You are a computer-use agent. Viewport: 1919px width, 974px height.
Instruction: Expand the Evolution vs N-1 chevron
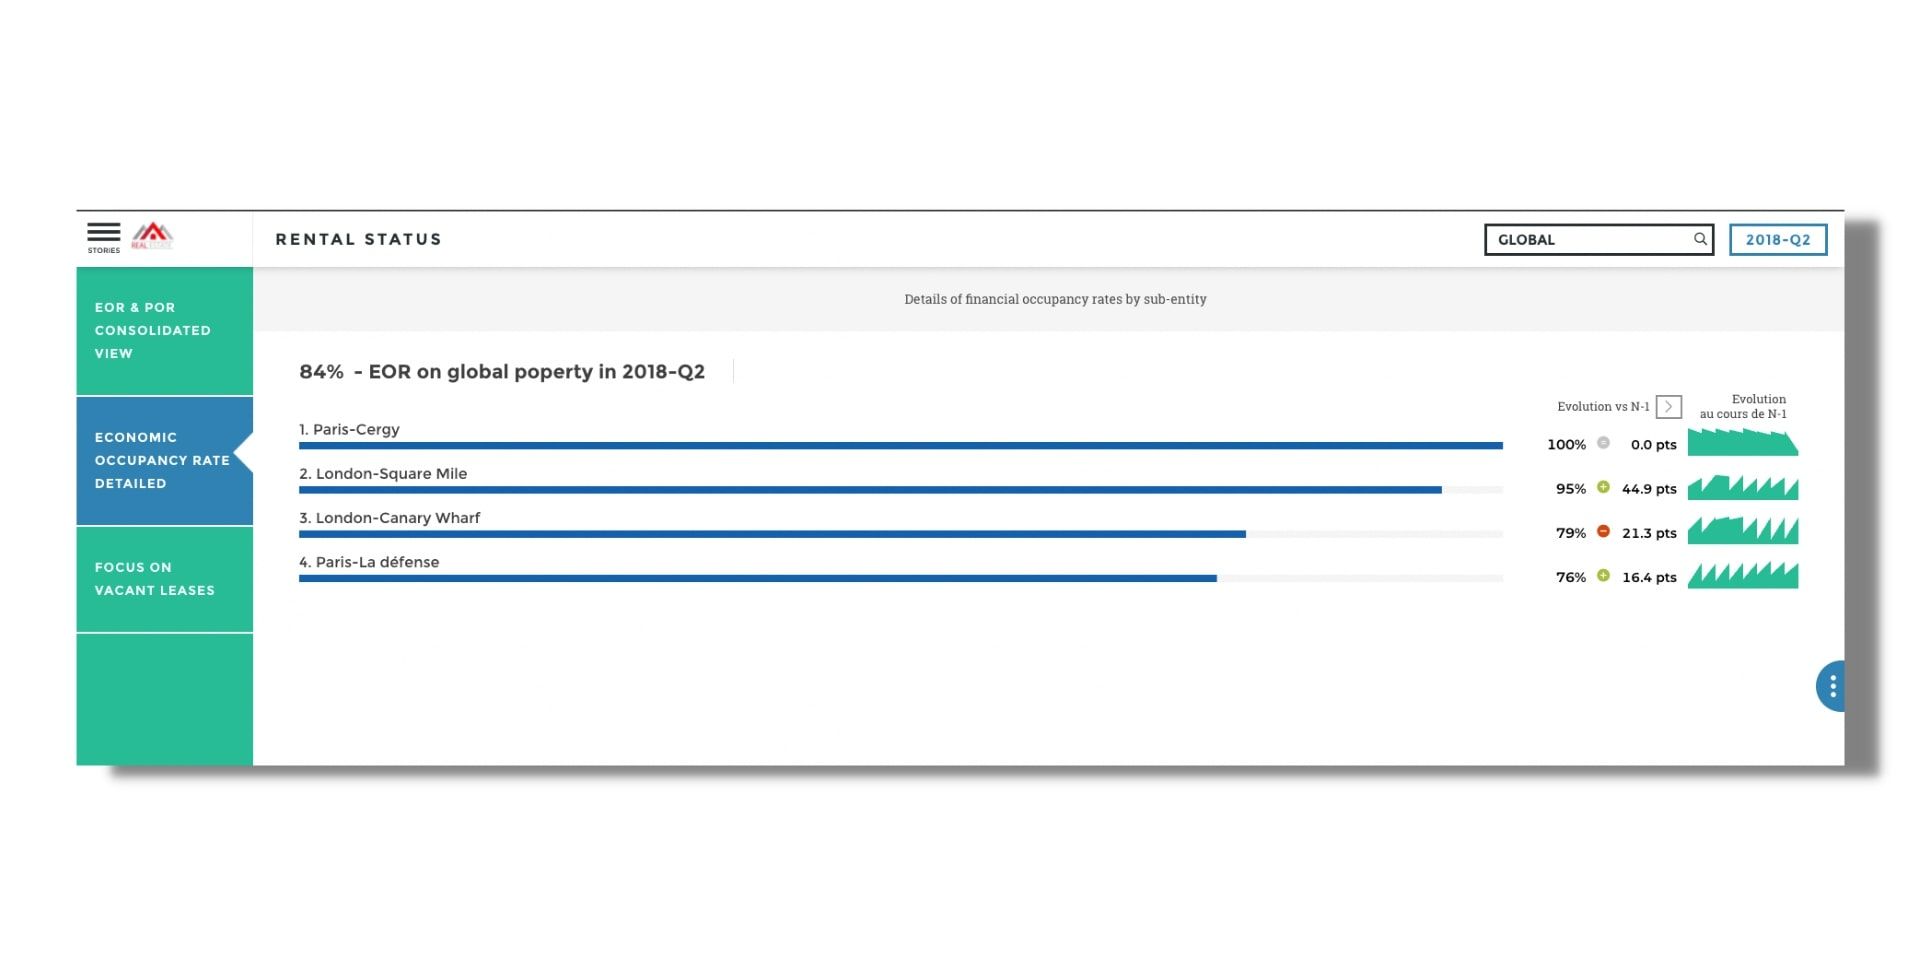pyautogui.click(x=1668, y=406)
